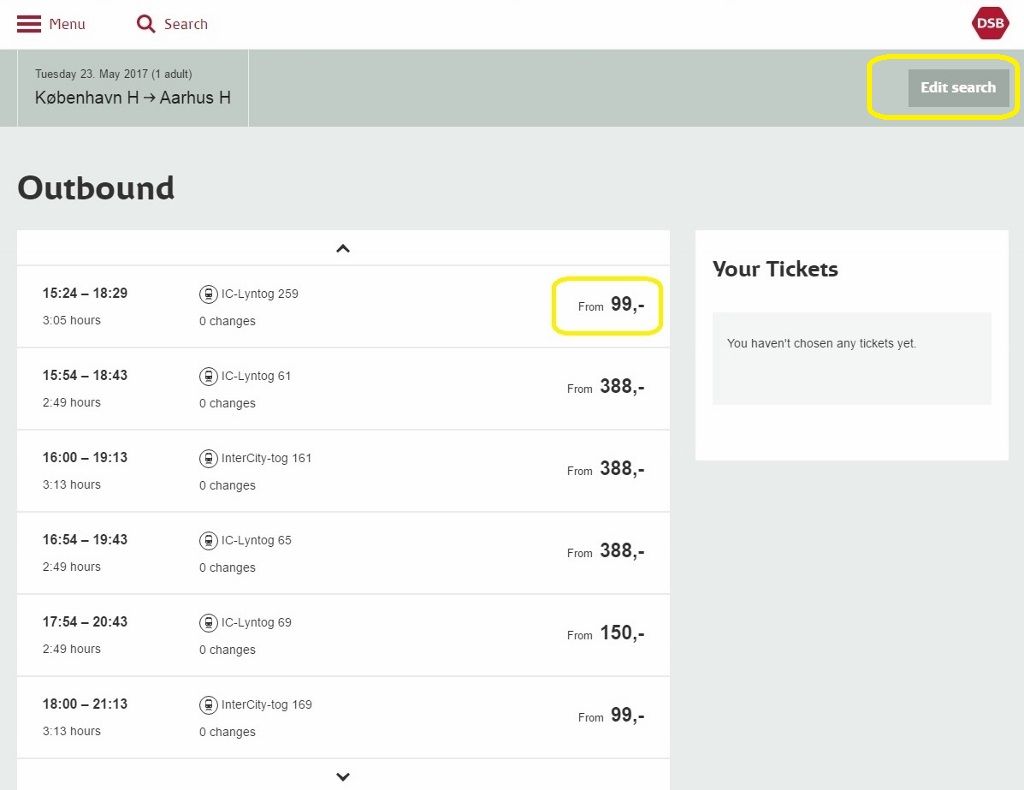Image resolution: width=1024 pixels, height=790 pixels.
Task: Select the train icon next to IC-Lyntog 259
Action: 208,293
